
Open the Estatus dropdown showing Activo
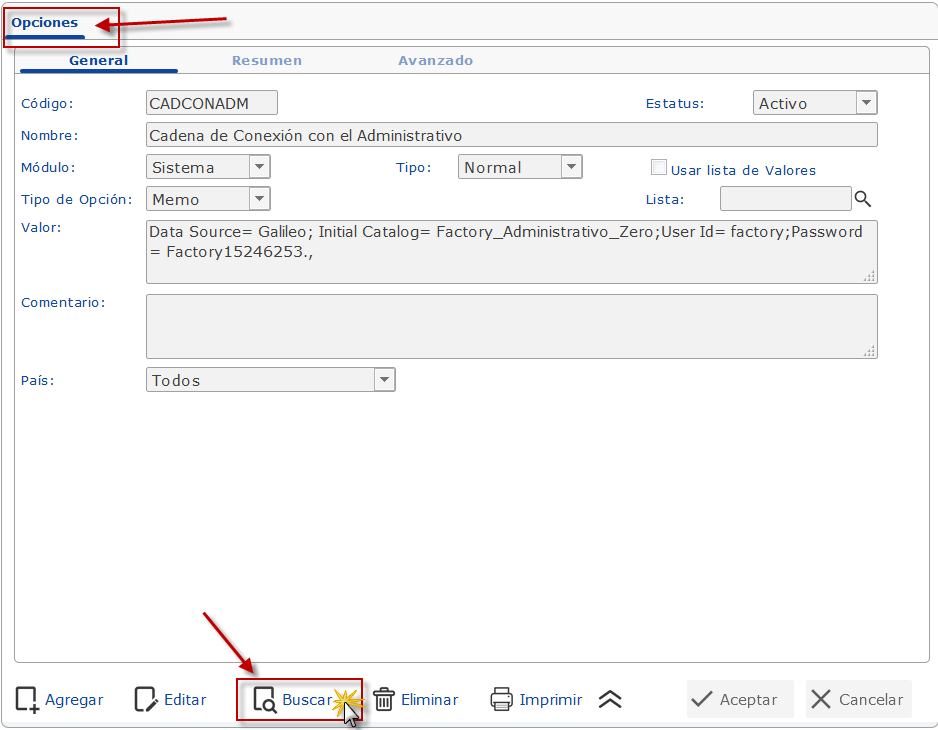866,103
